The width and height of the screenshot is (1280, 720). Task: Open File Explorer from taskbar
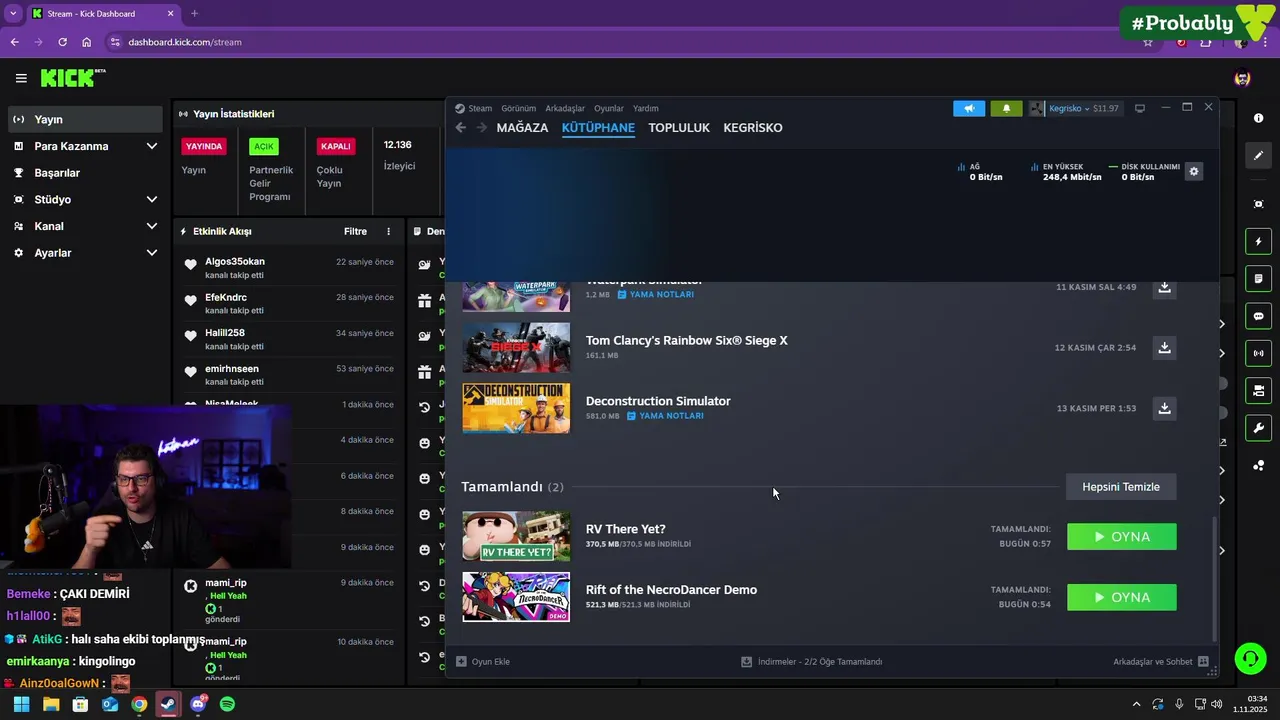point(51,704)
